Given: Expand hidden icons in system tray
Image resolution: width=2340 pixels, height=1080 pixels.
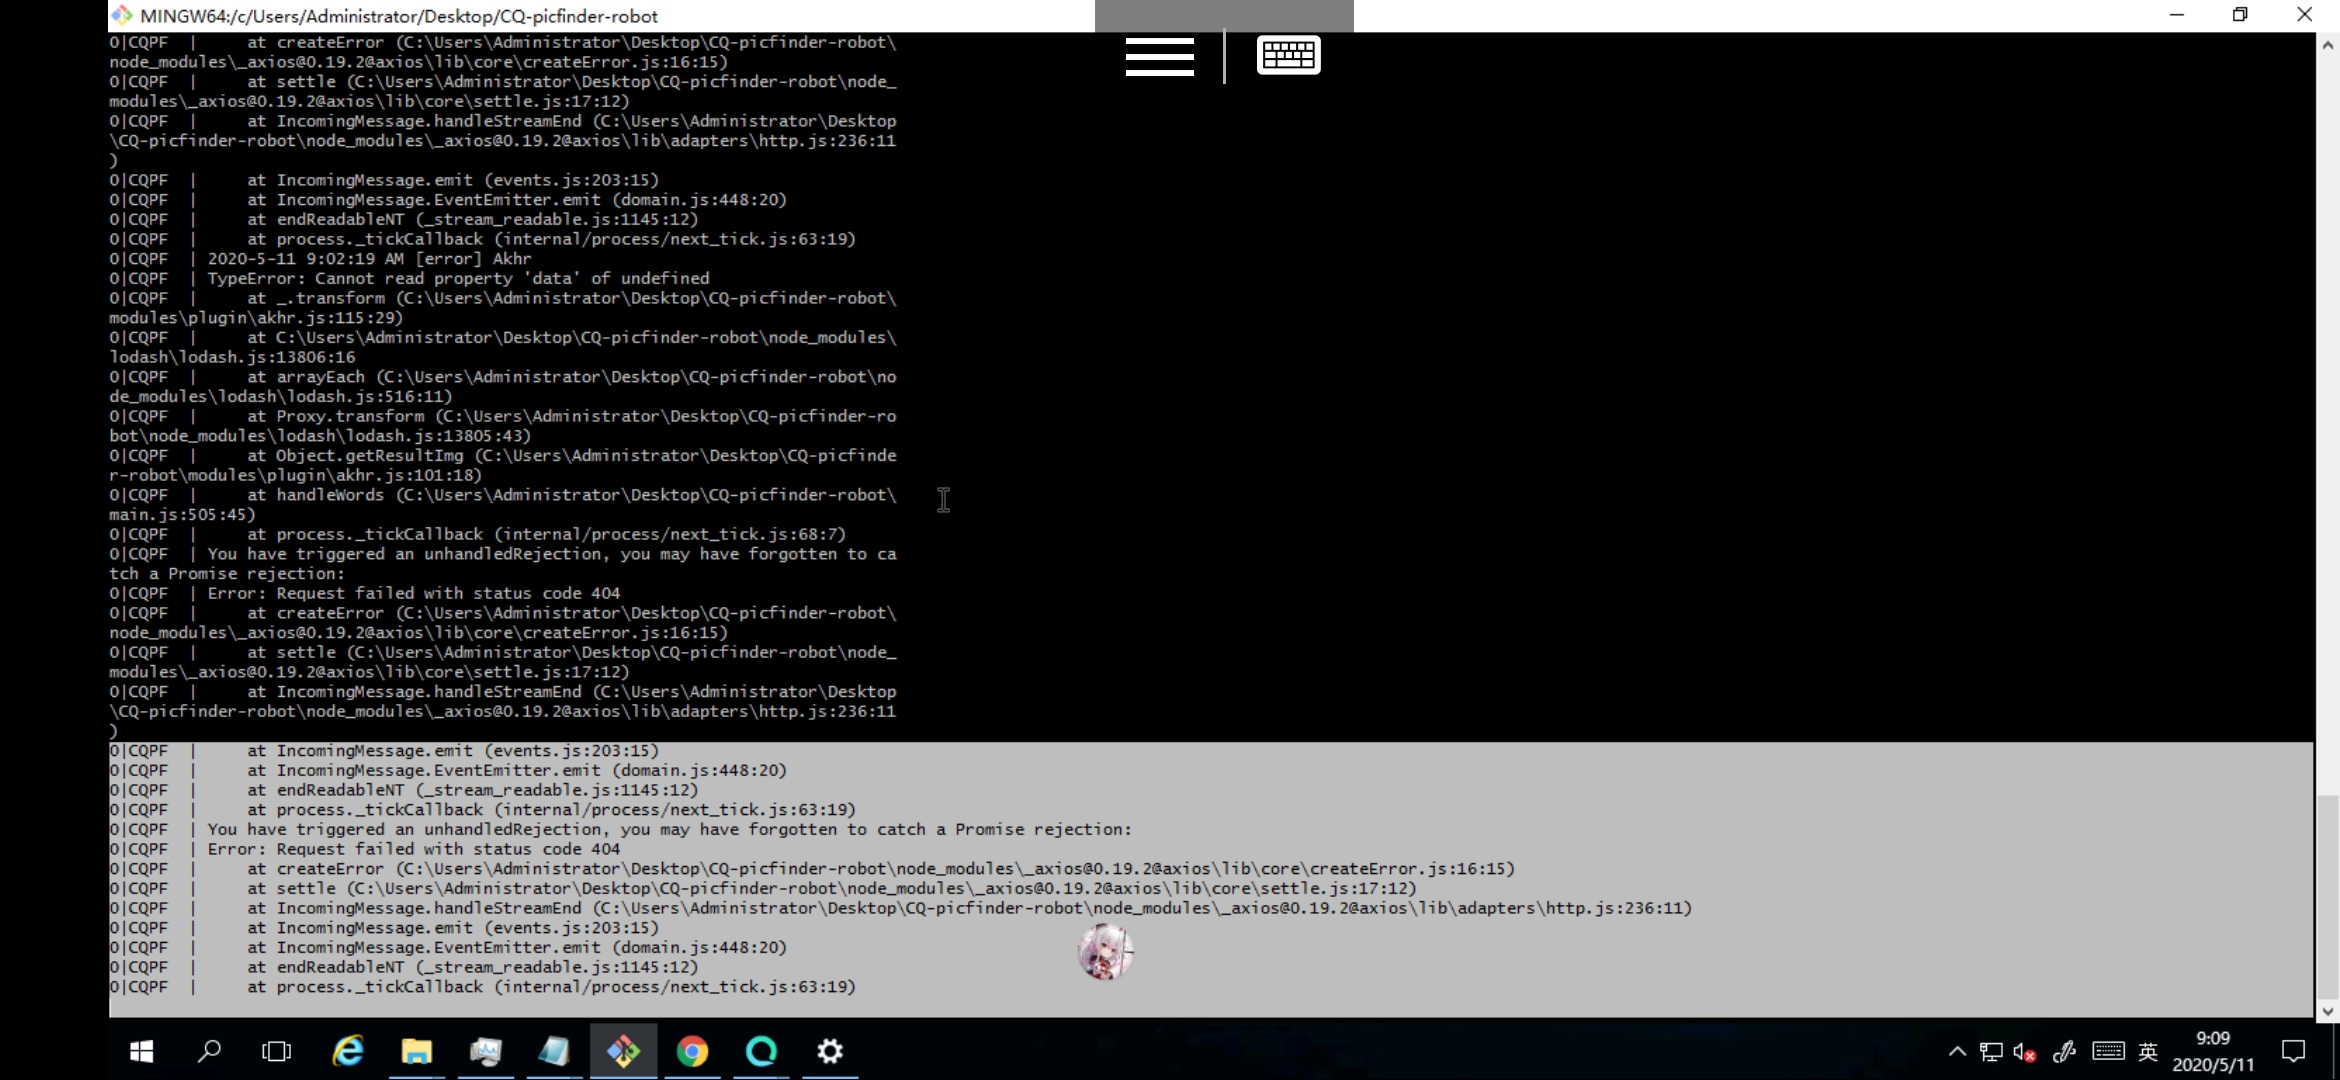Looking at the screenshot, I should click(1957, 1051).
